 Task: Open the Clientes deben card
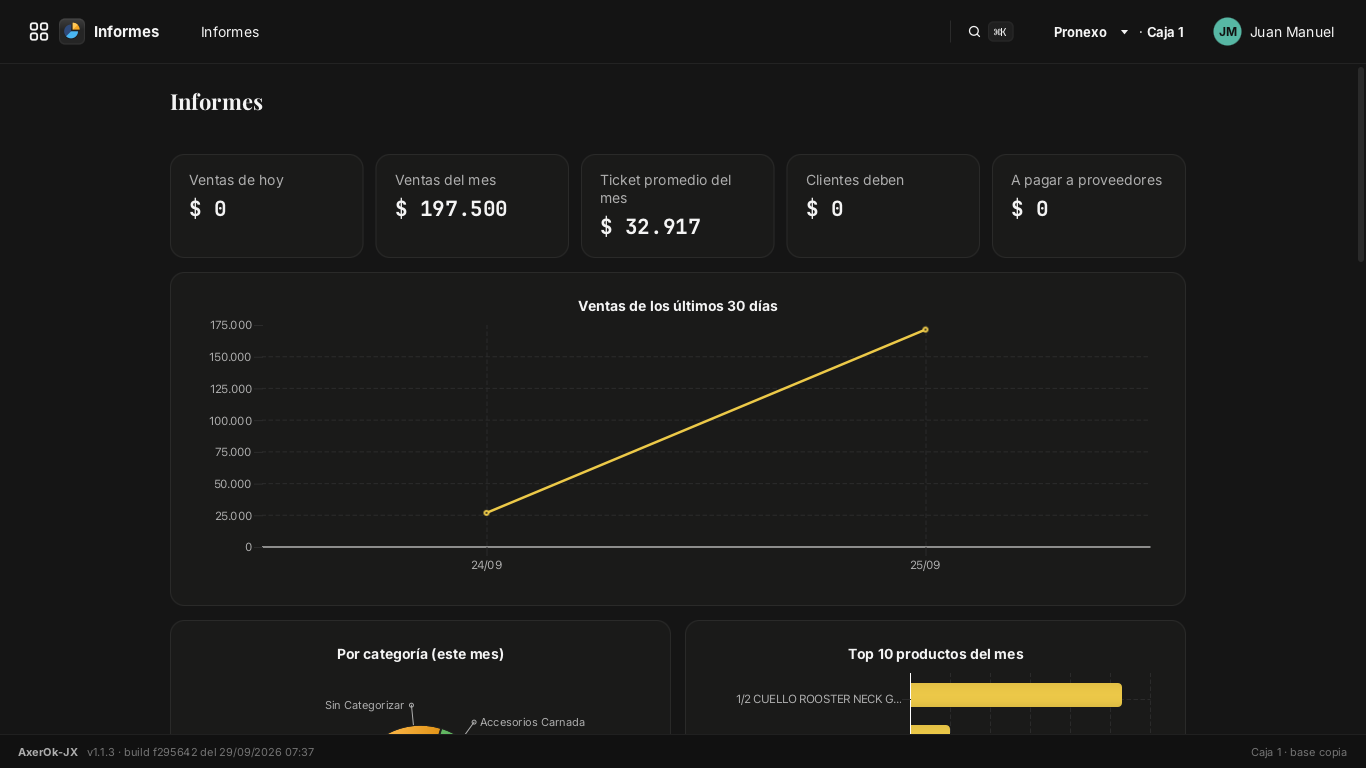point(883,206)
